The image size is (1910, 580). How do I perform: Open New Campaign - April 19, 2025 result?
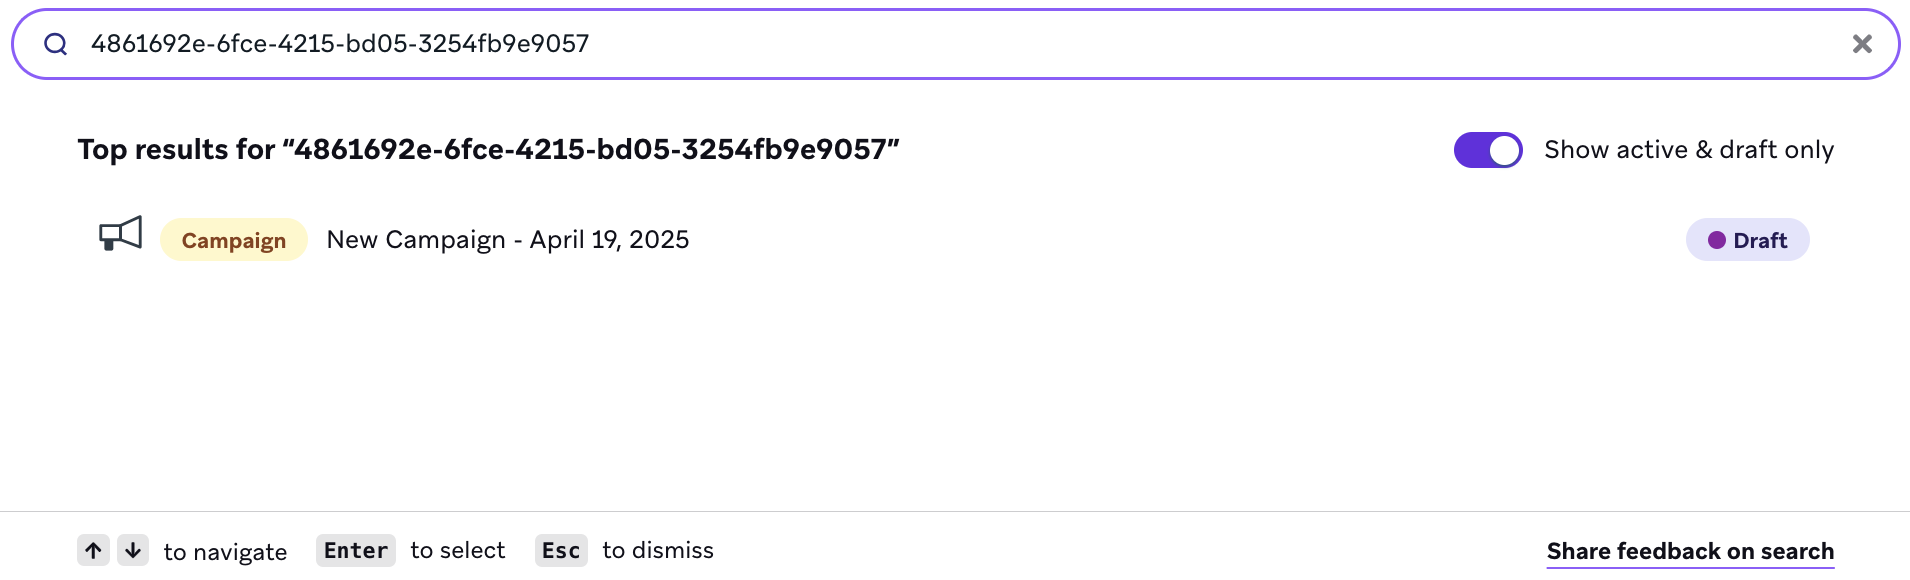coord(507,240)
